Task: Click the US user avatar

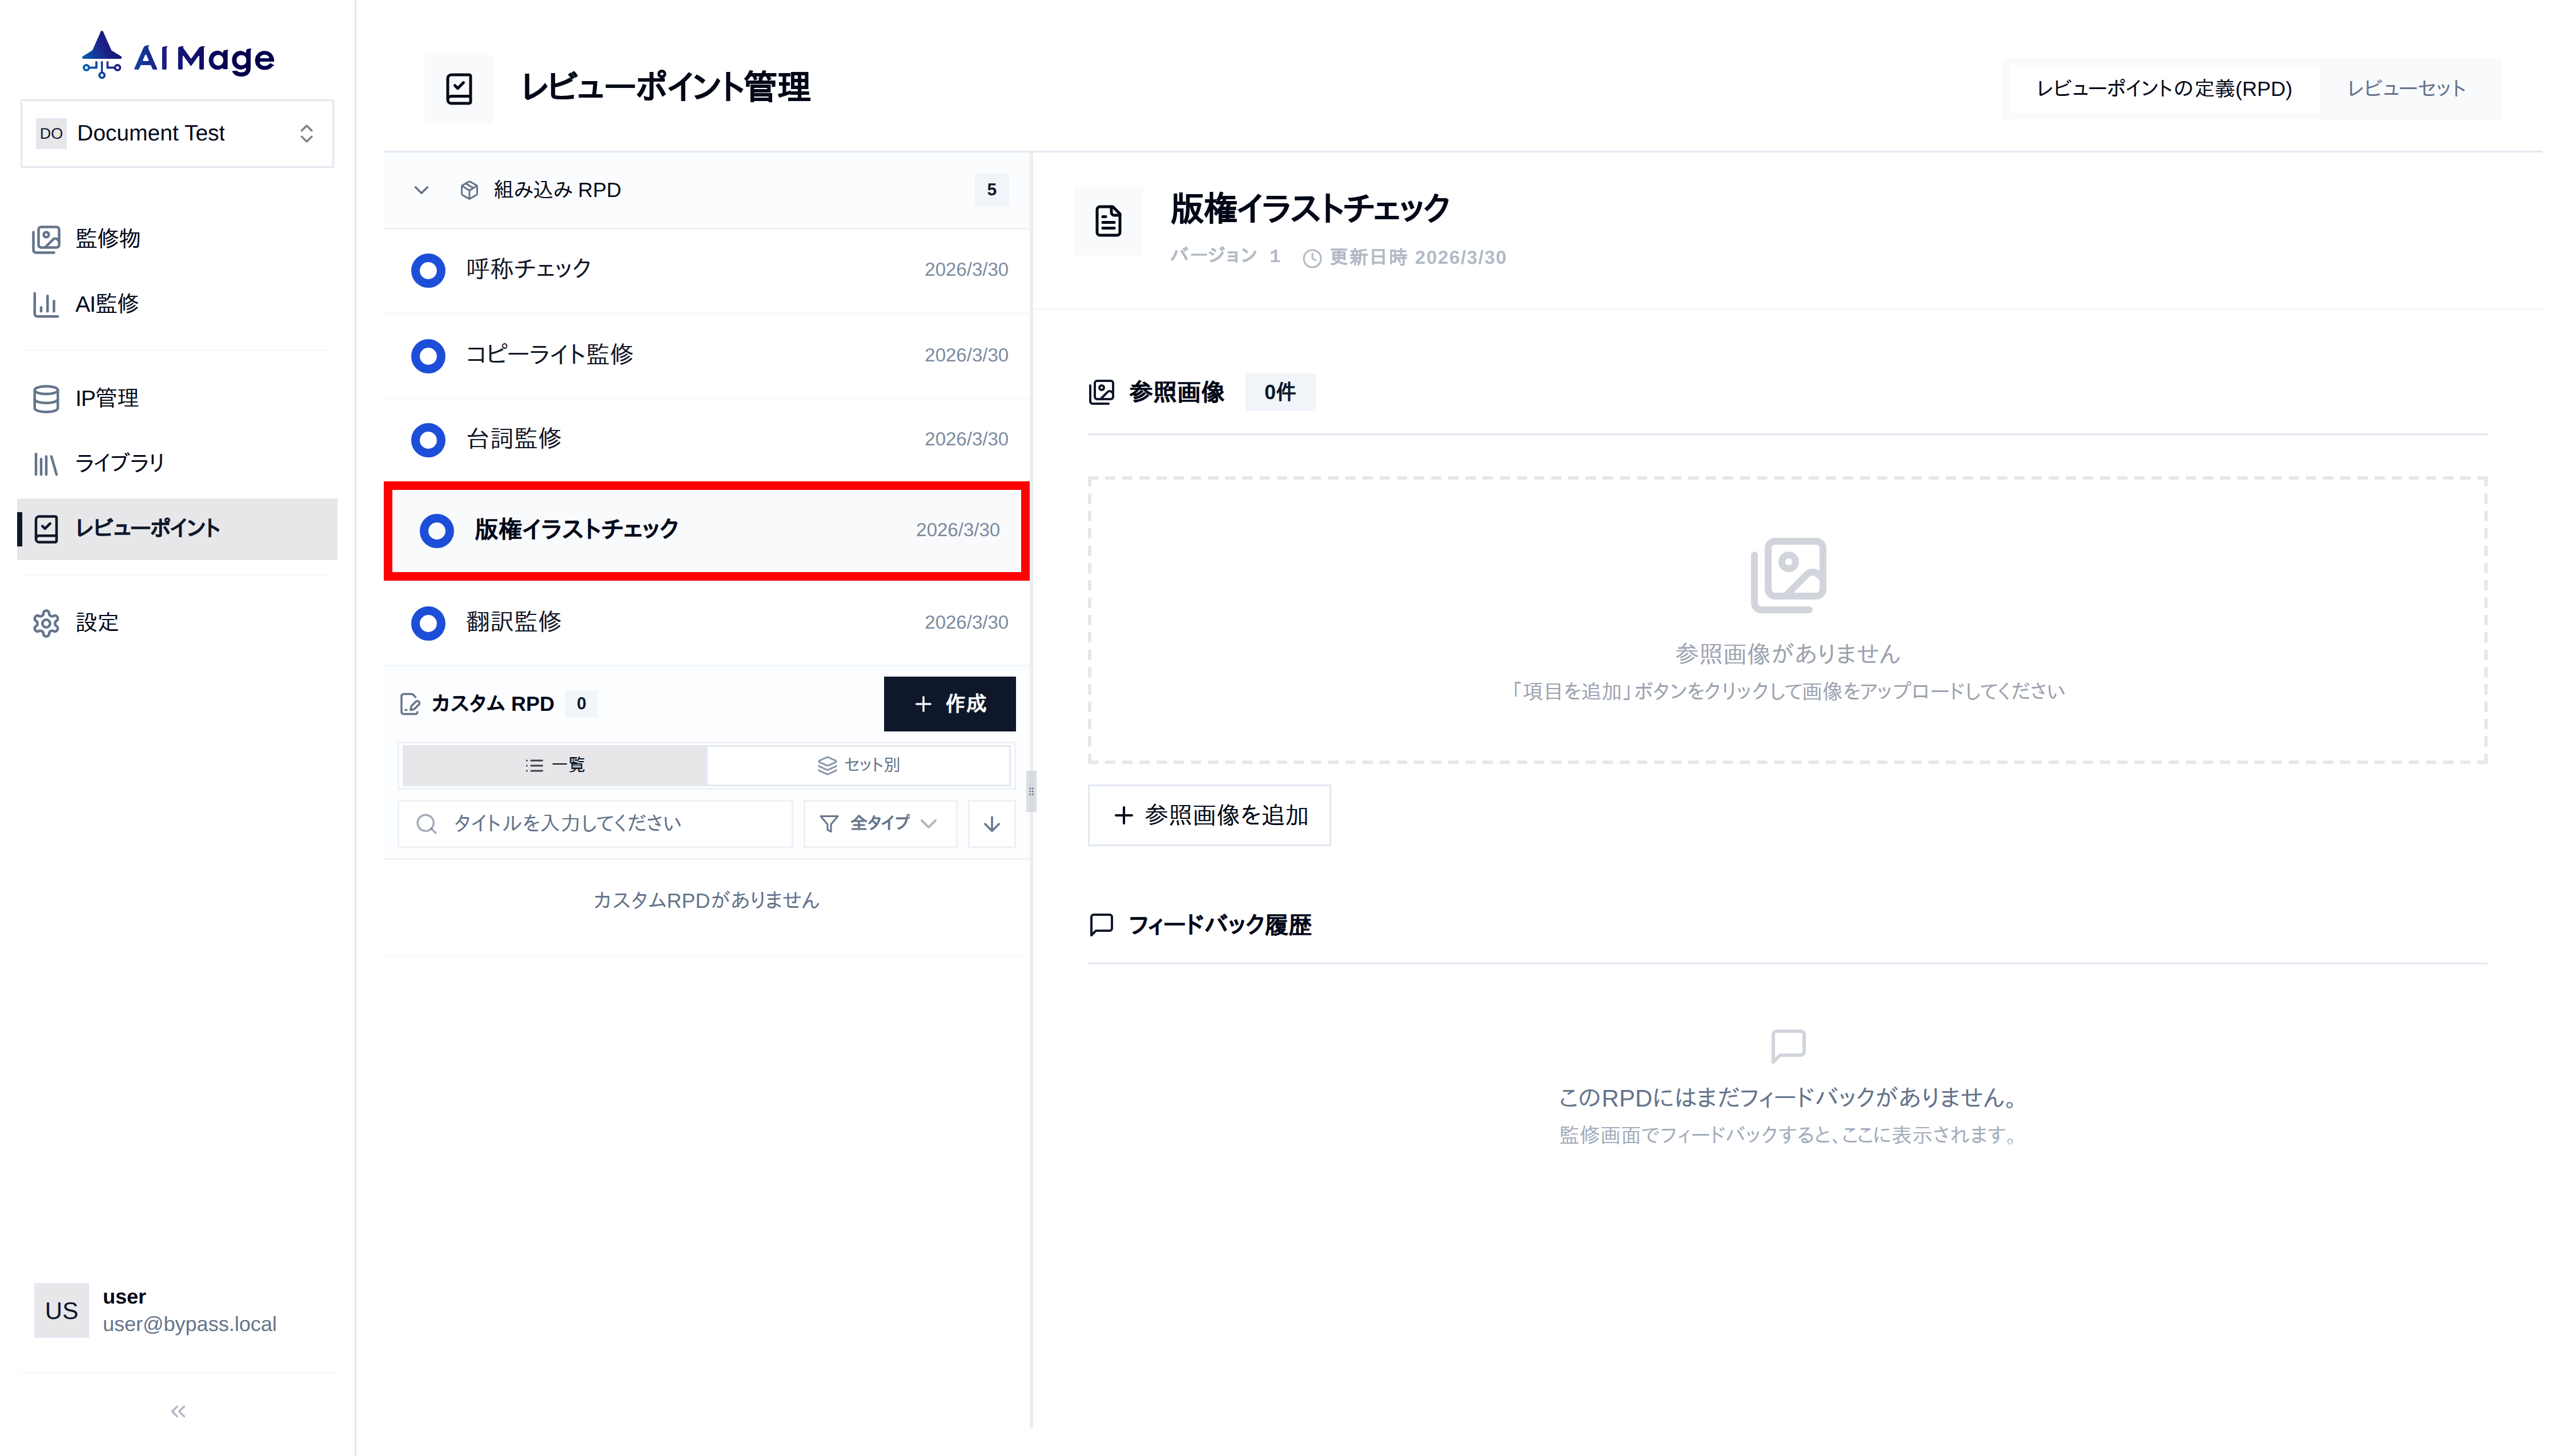Action: click(61, 1310)
